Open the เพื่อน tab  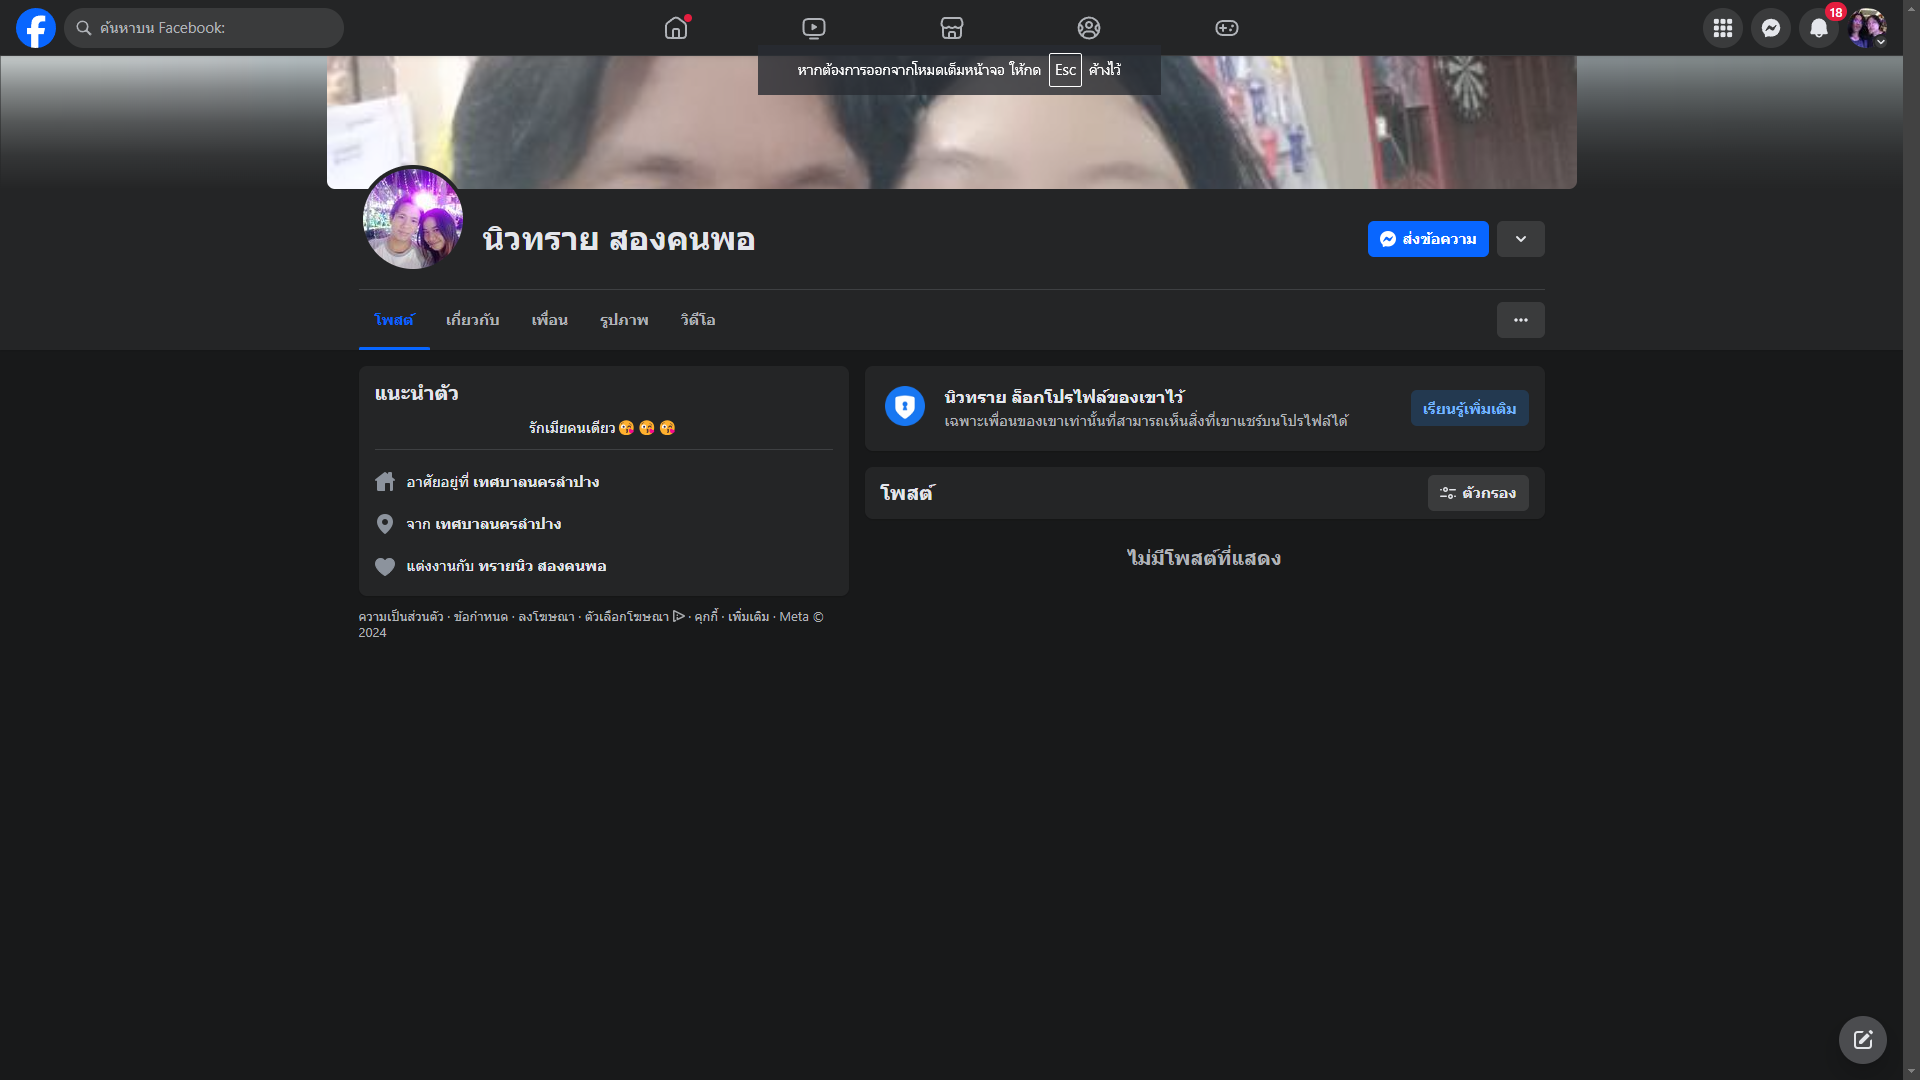549,320
